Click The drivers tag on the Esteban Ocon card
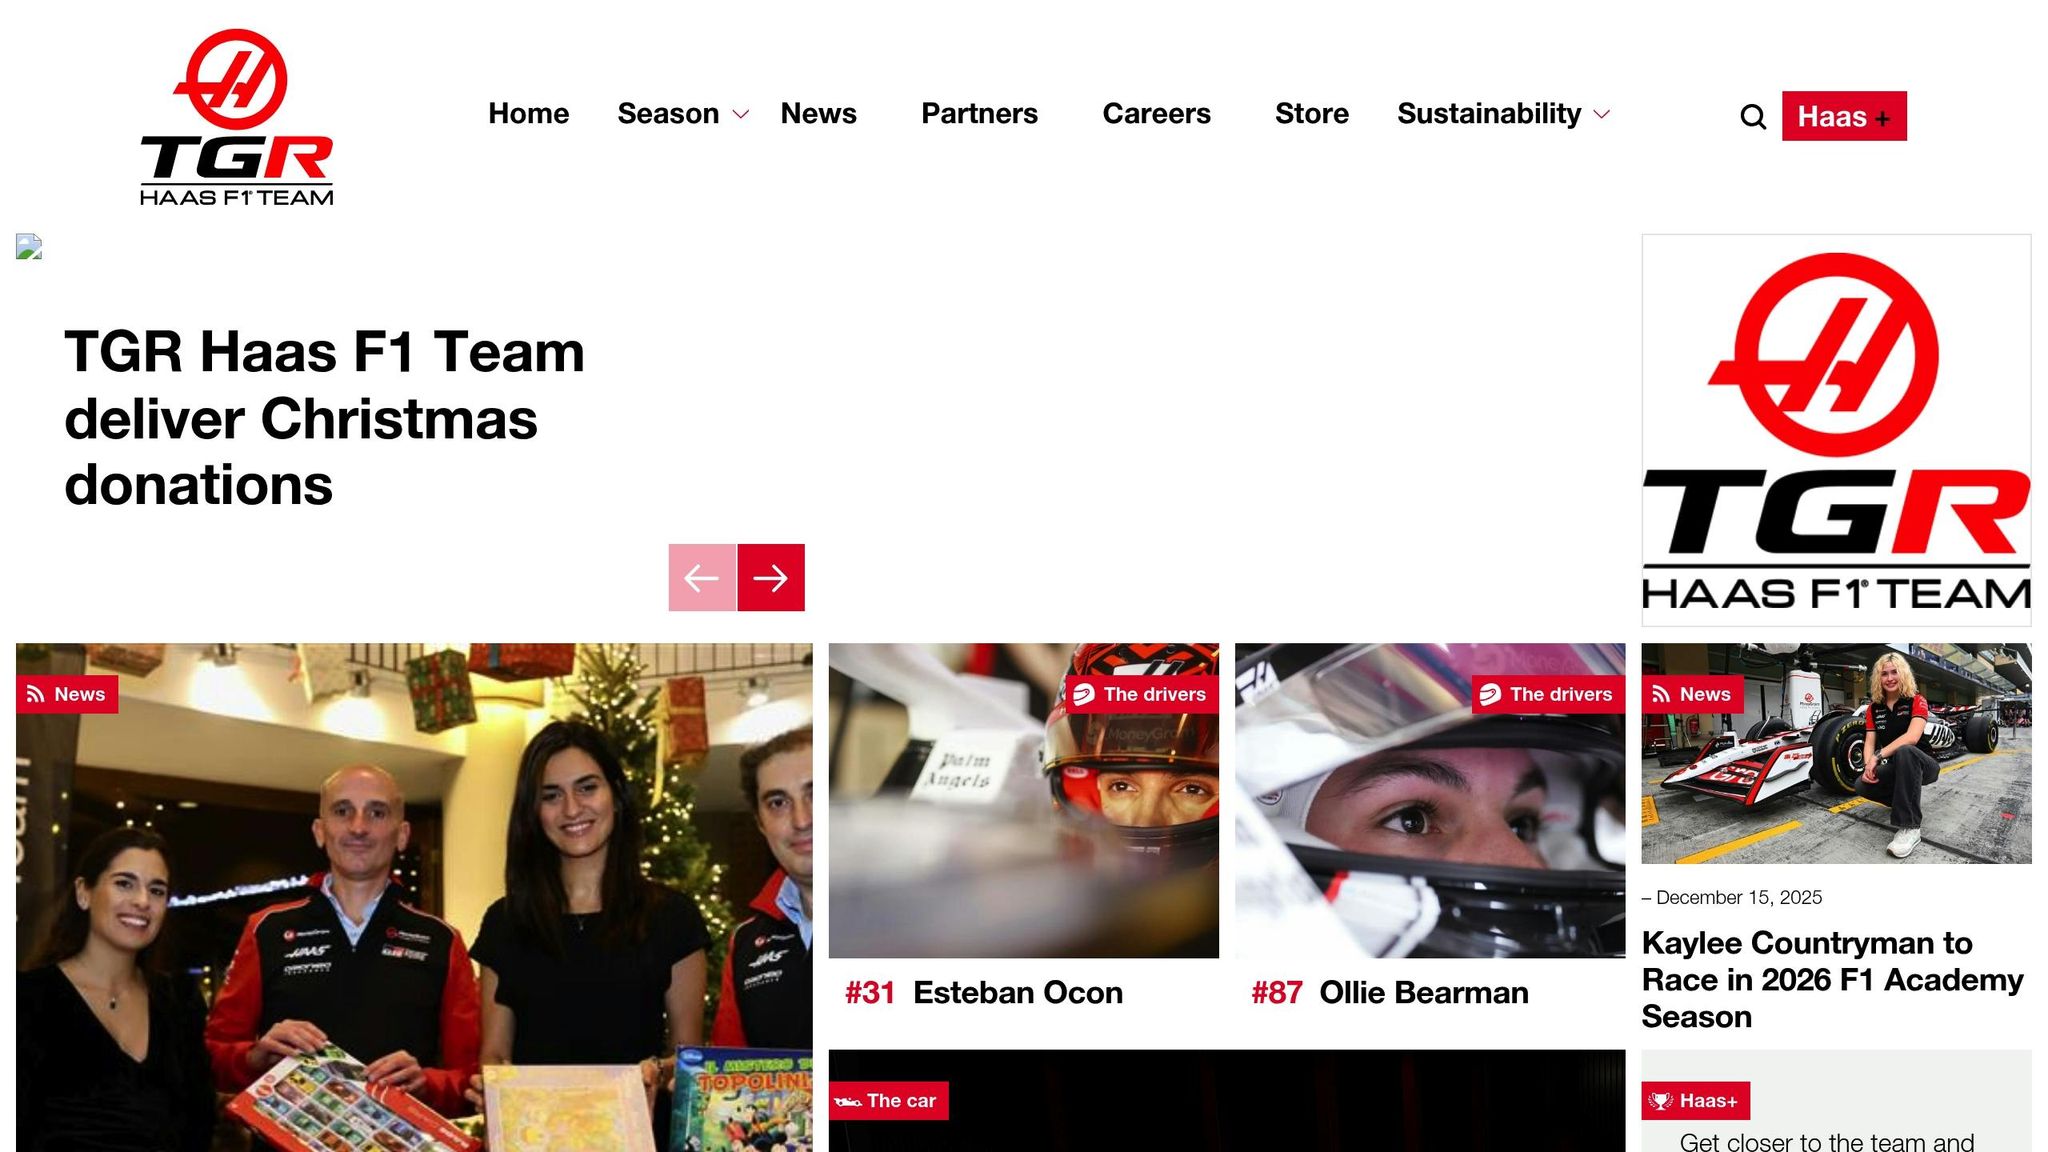 pyautogui.click(x=1142, y=694)
